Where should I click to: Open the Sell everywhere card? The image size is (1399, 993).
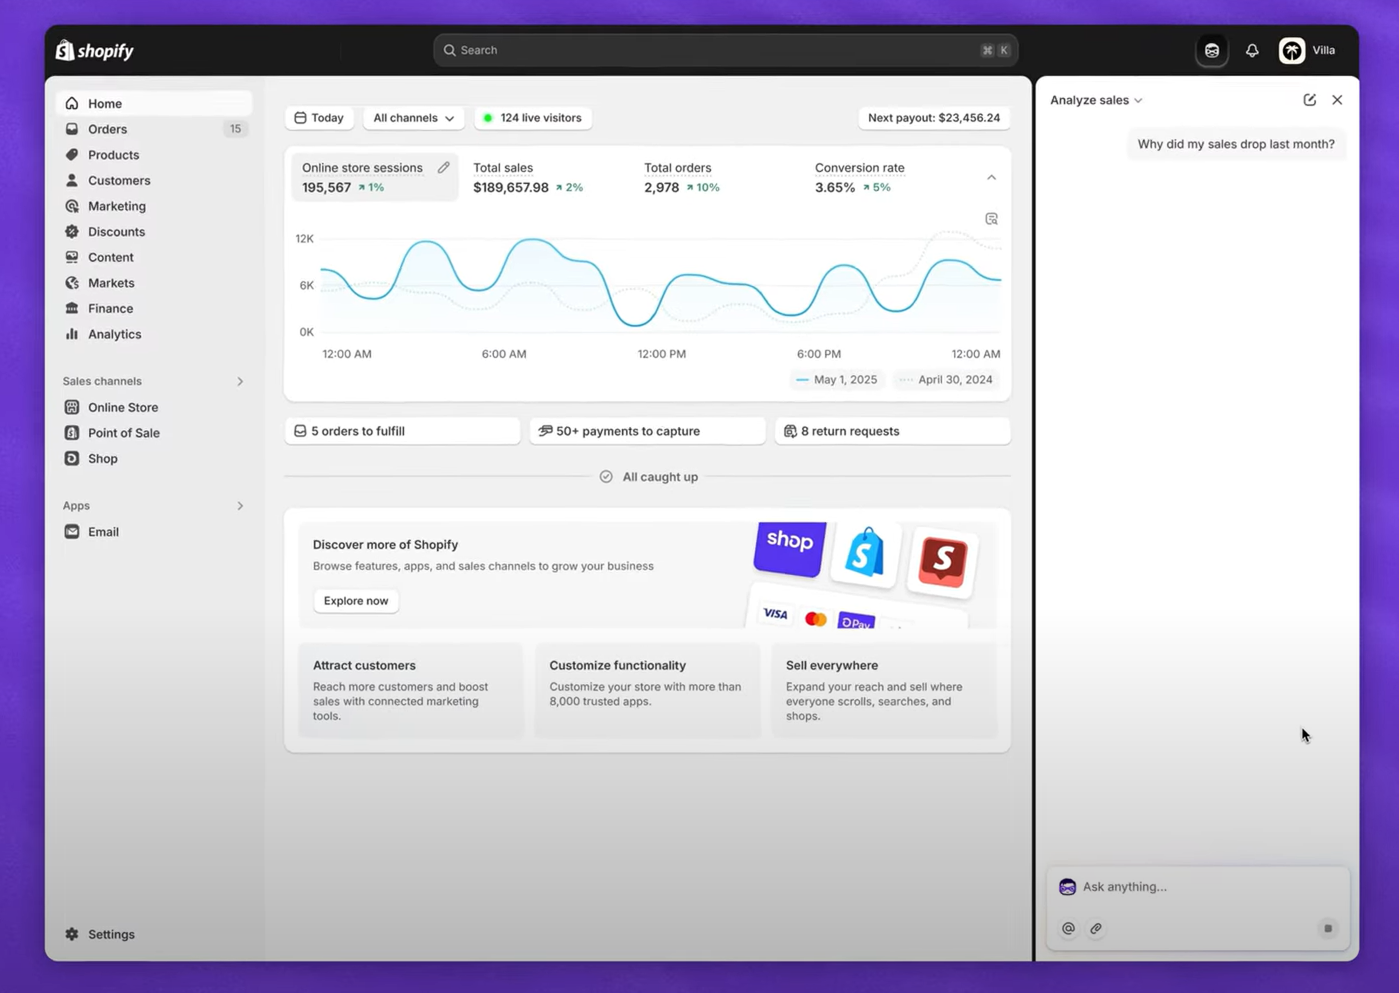[884, 690]
